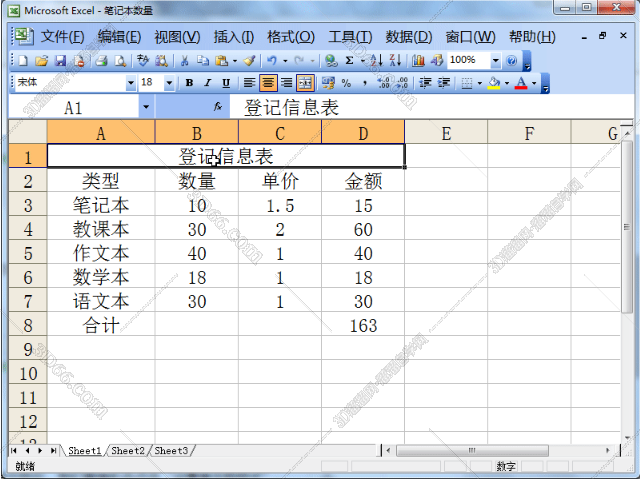This screenshot has width=640, height=479.
Task: Click the Cut scissors icon
Action: (x=185, y=61)
